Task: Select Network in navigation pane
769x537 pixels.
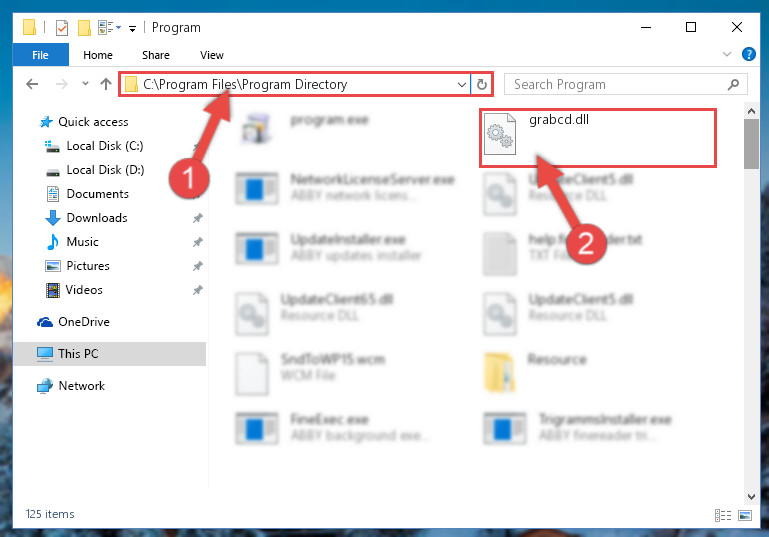Action: pyautogui.click(x=81, y=386)
